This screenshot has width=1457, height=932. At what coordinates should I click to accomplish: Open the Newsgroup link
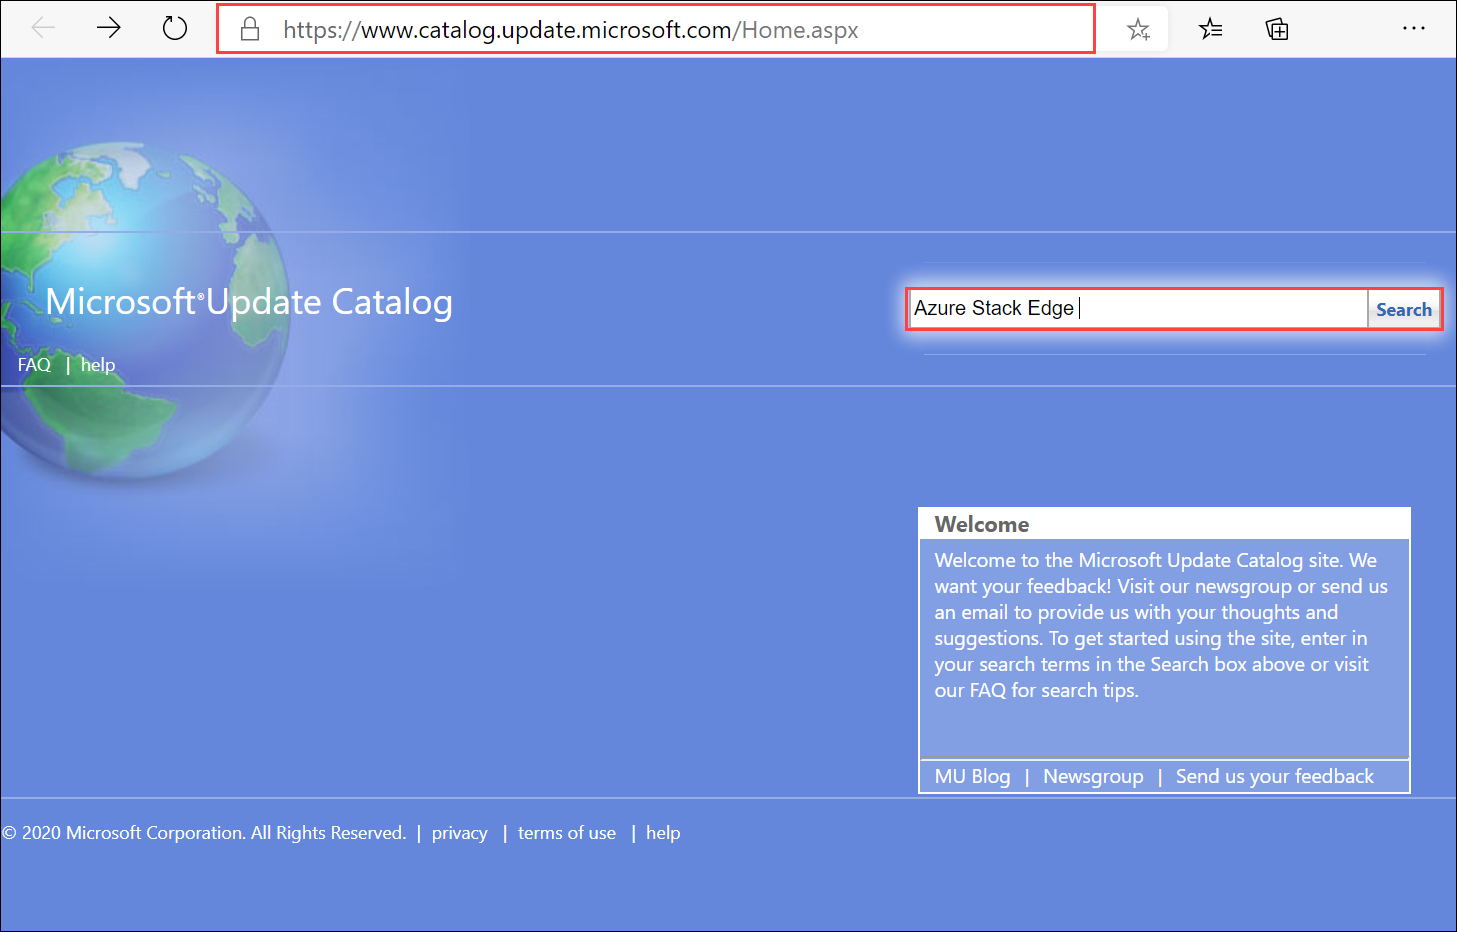click(x=1093, y=776)
